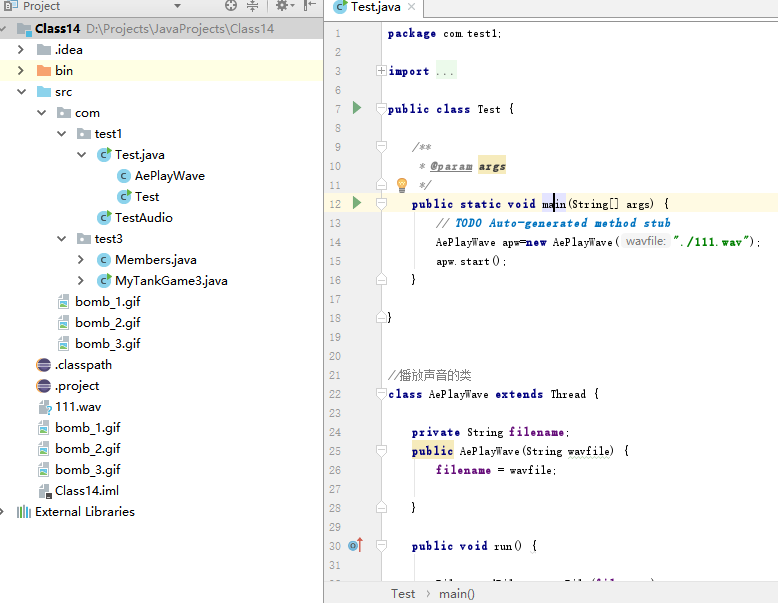Screen dimensions: 778x603
Task: Click the 111.wav unknown file icon
Action: tap(45, 407)
